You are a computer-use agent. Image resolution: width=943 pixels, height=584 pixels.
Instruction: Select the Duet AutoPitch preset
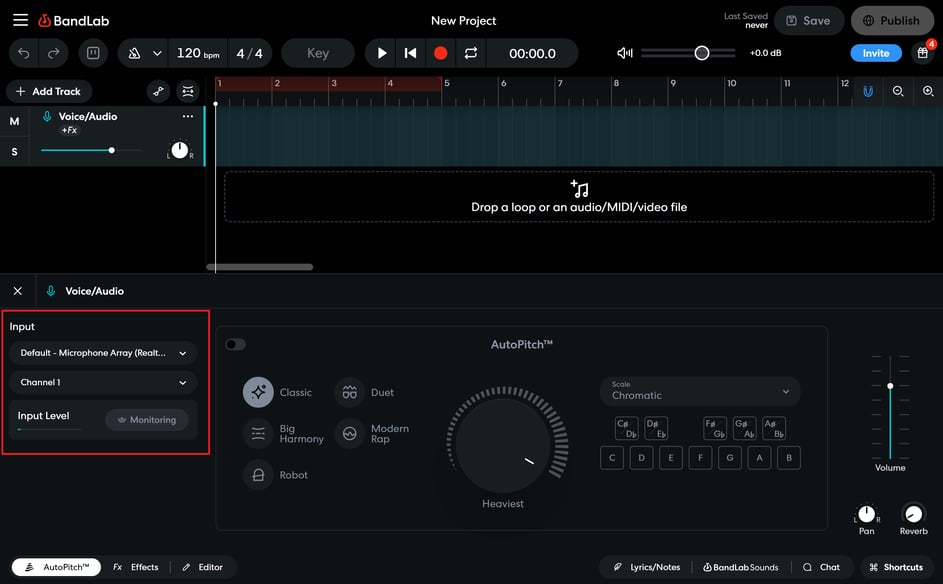tap(364, 392)
